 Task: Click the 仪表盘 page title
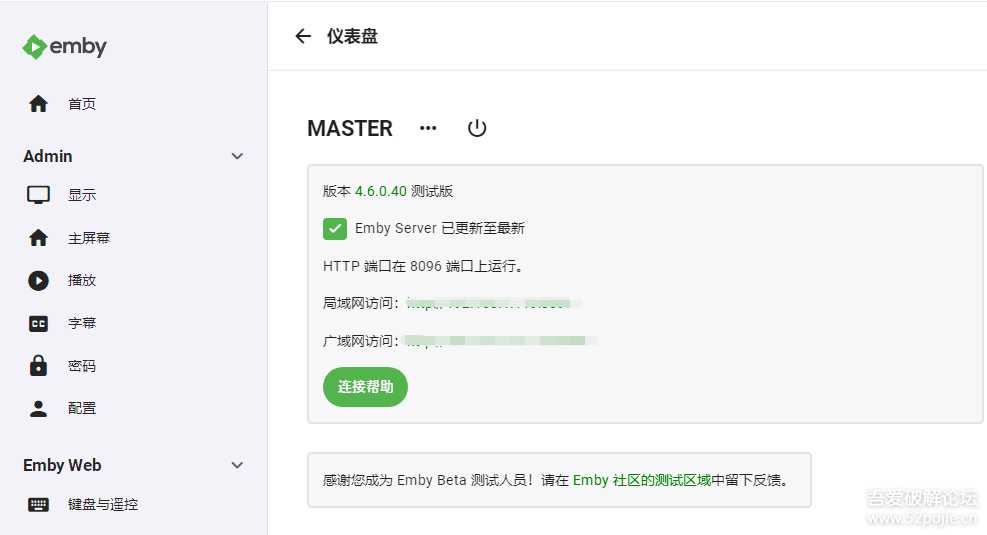tap(352, 37)
